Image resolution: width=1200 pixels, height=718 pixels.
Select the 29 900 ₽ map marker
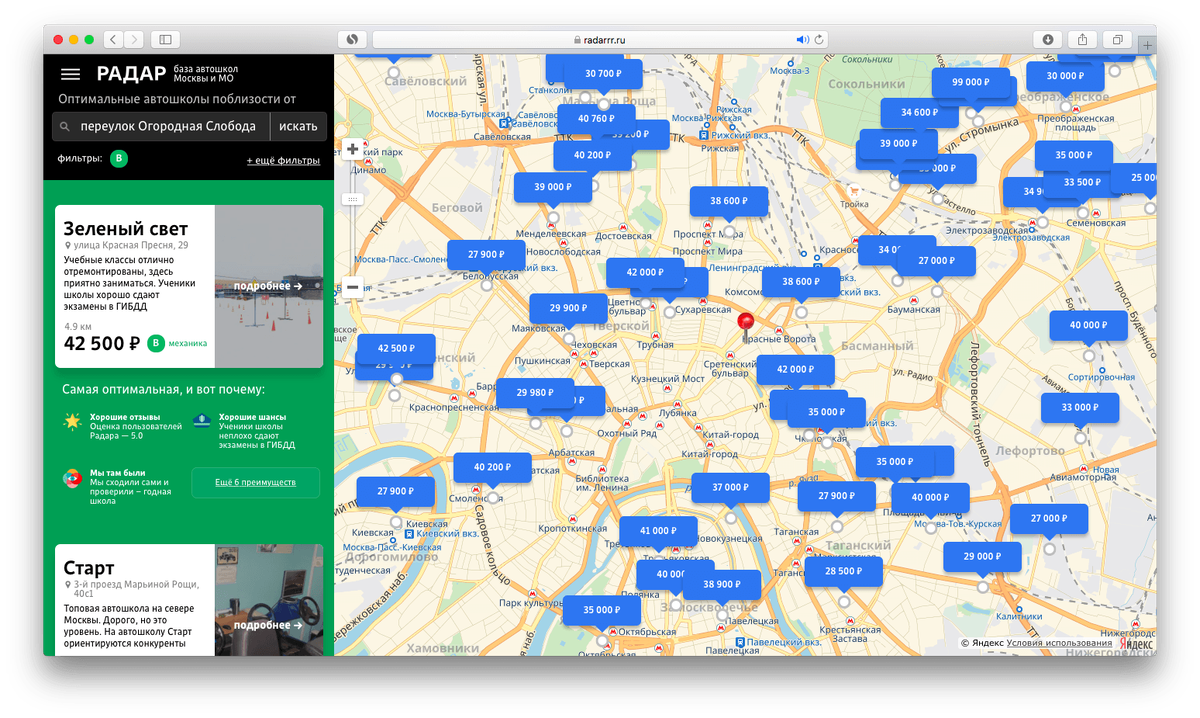(568, 308)
